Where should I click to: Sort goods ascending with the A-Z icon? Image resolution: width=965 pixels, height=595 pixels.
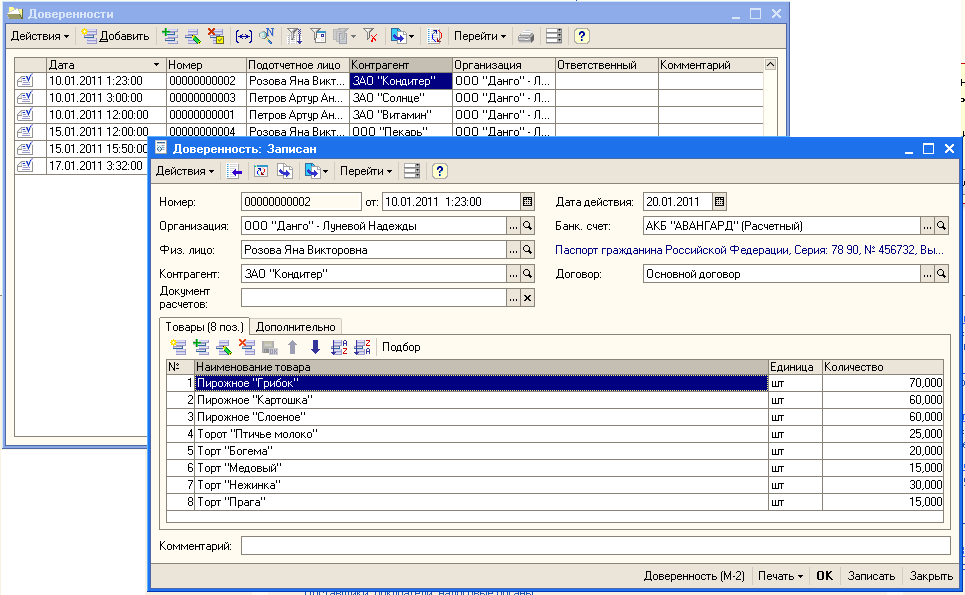point(339,347)
